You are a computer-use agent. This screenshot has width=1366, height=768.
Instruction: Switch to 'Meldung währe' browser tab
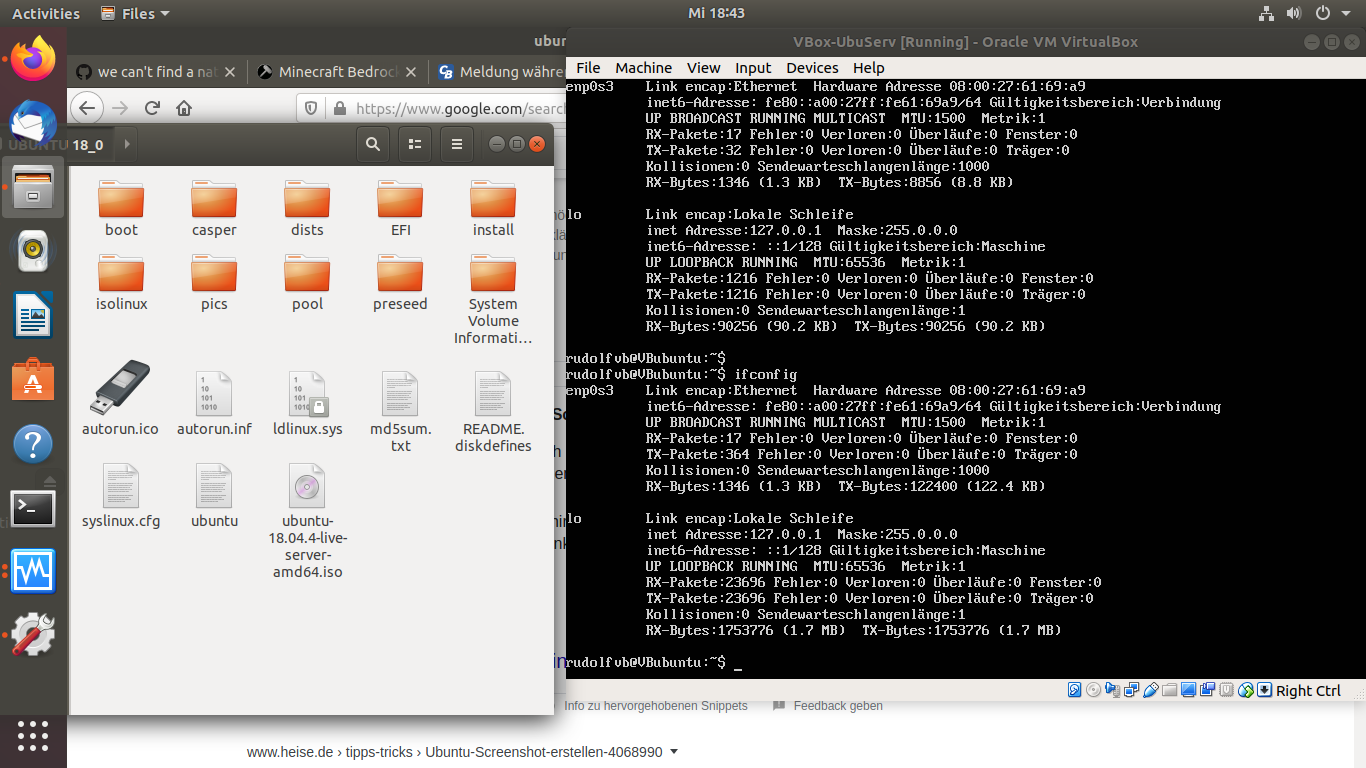pos(500,71)
